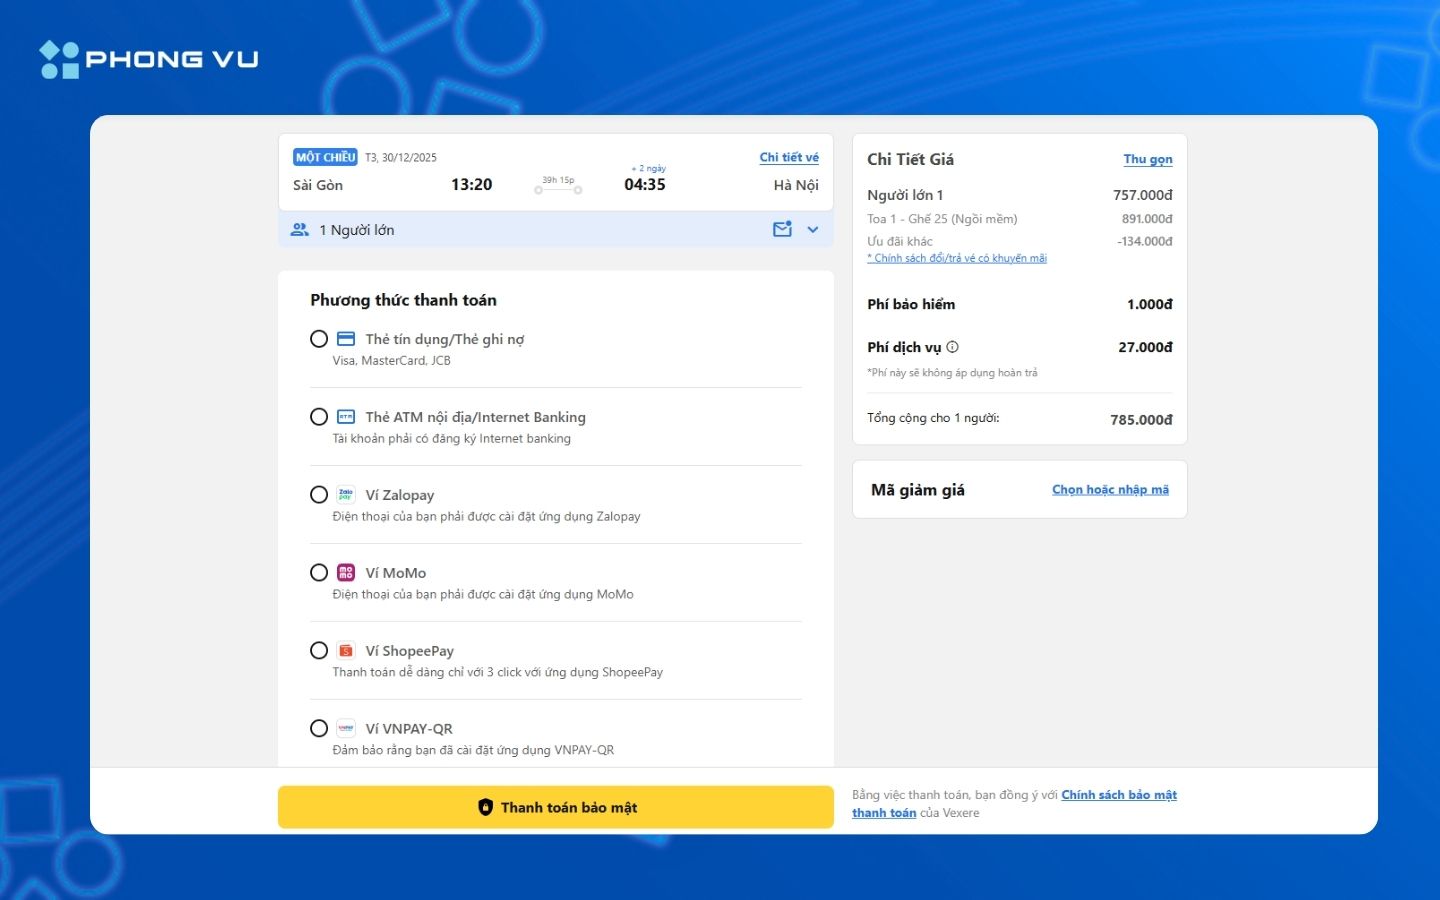Click the total price 785.000đ
This screenshot has width=1440, height=900.
pos(1141,420)
